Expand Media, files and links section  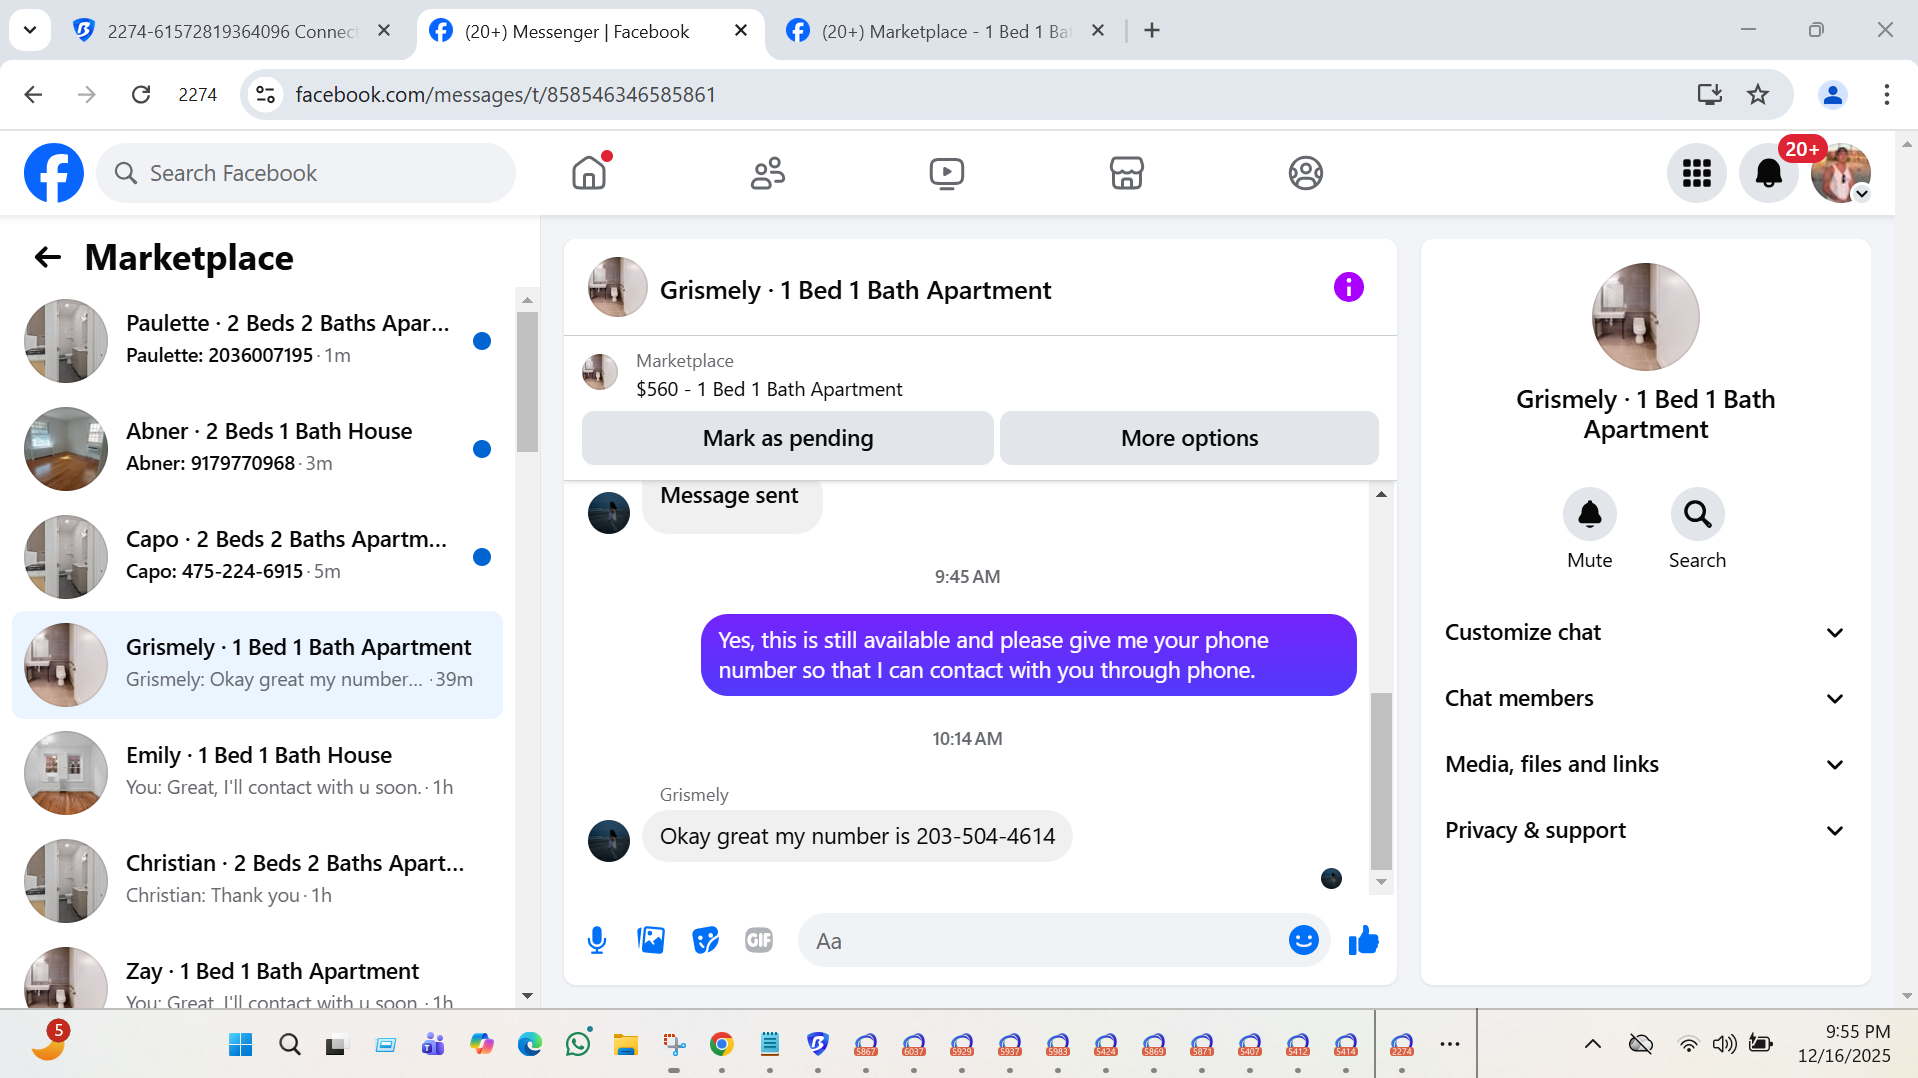1645,765
